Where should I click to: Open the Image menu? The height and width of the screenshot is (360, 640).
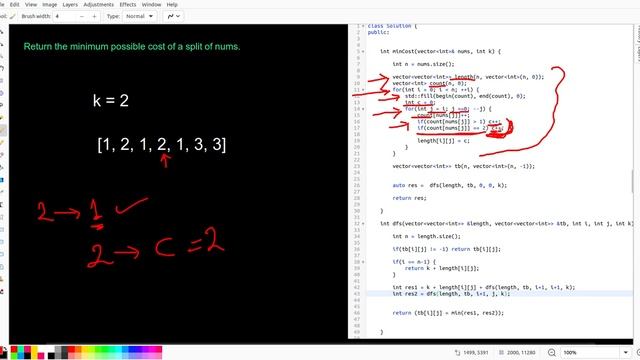tap(49, 4)
